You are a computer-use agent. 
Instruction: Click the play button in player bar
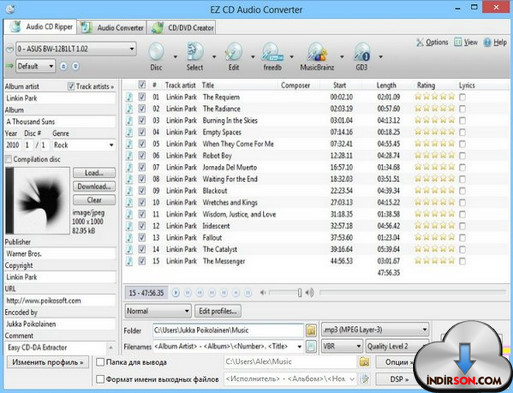coord(175,293)
